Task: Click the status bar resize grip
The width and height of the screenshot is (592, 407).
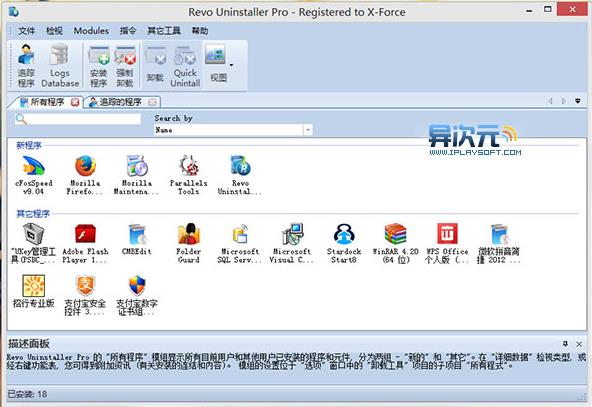Action: pos(582,396)
